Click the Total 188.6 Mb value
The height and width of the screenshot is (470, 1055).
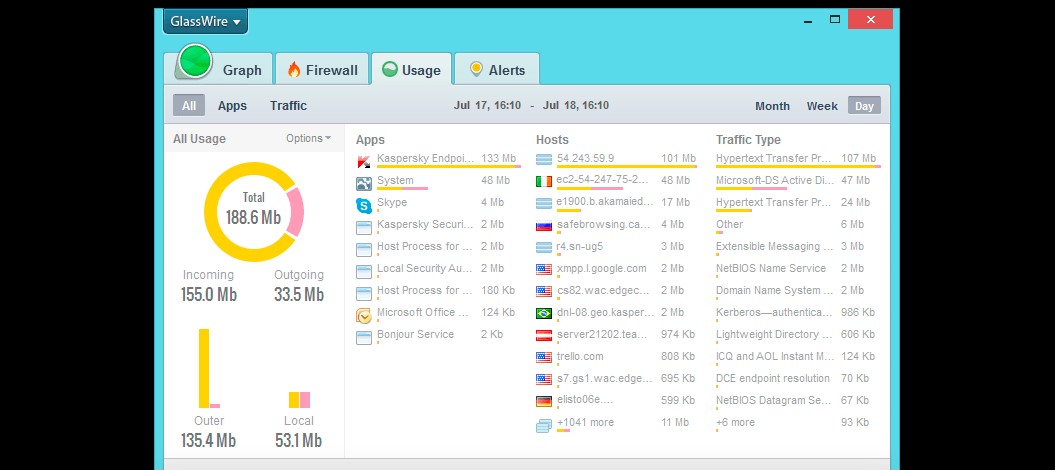coord(253,218)
